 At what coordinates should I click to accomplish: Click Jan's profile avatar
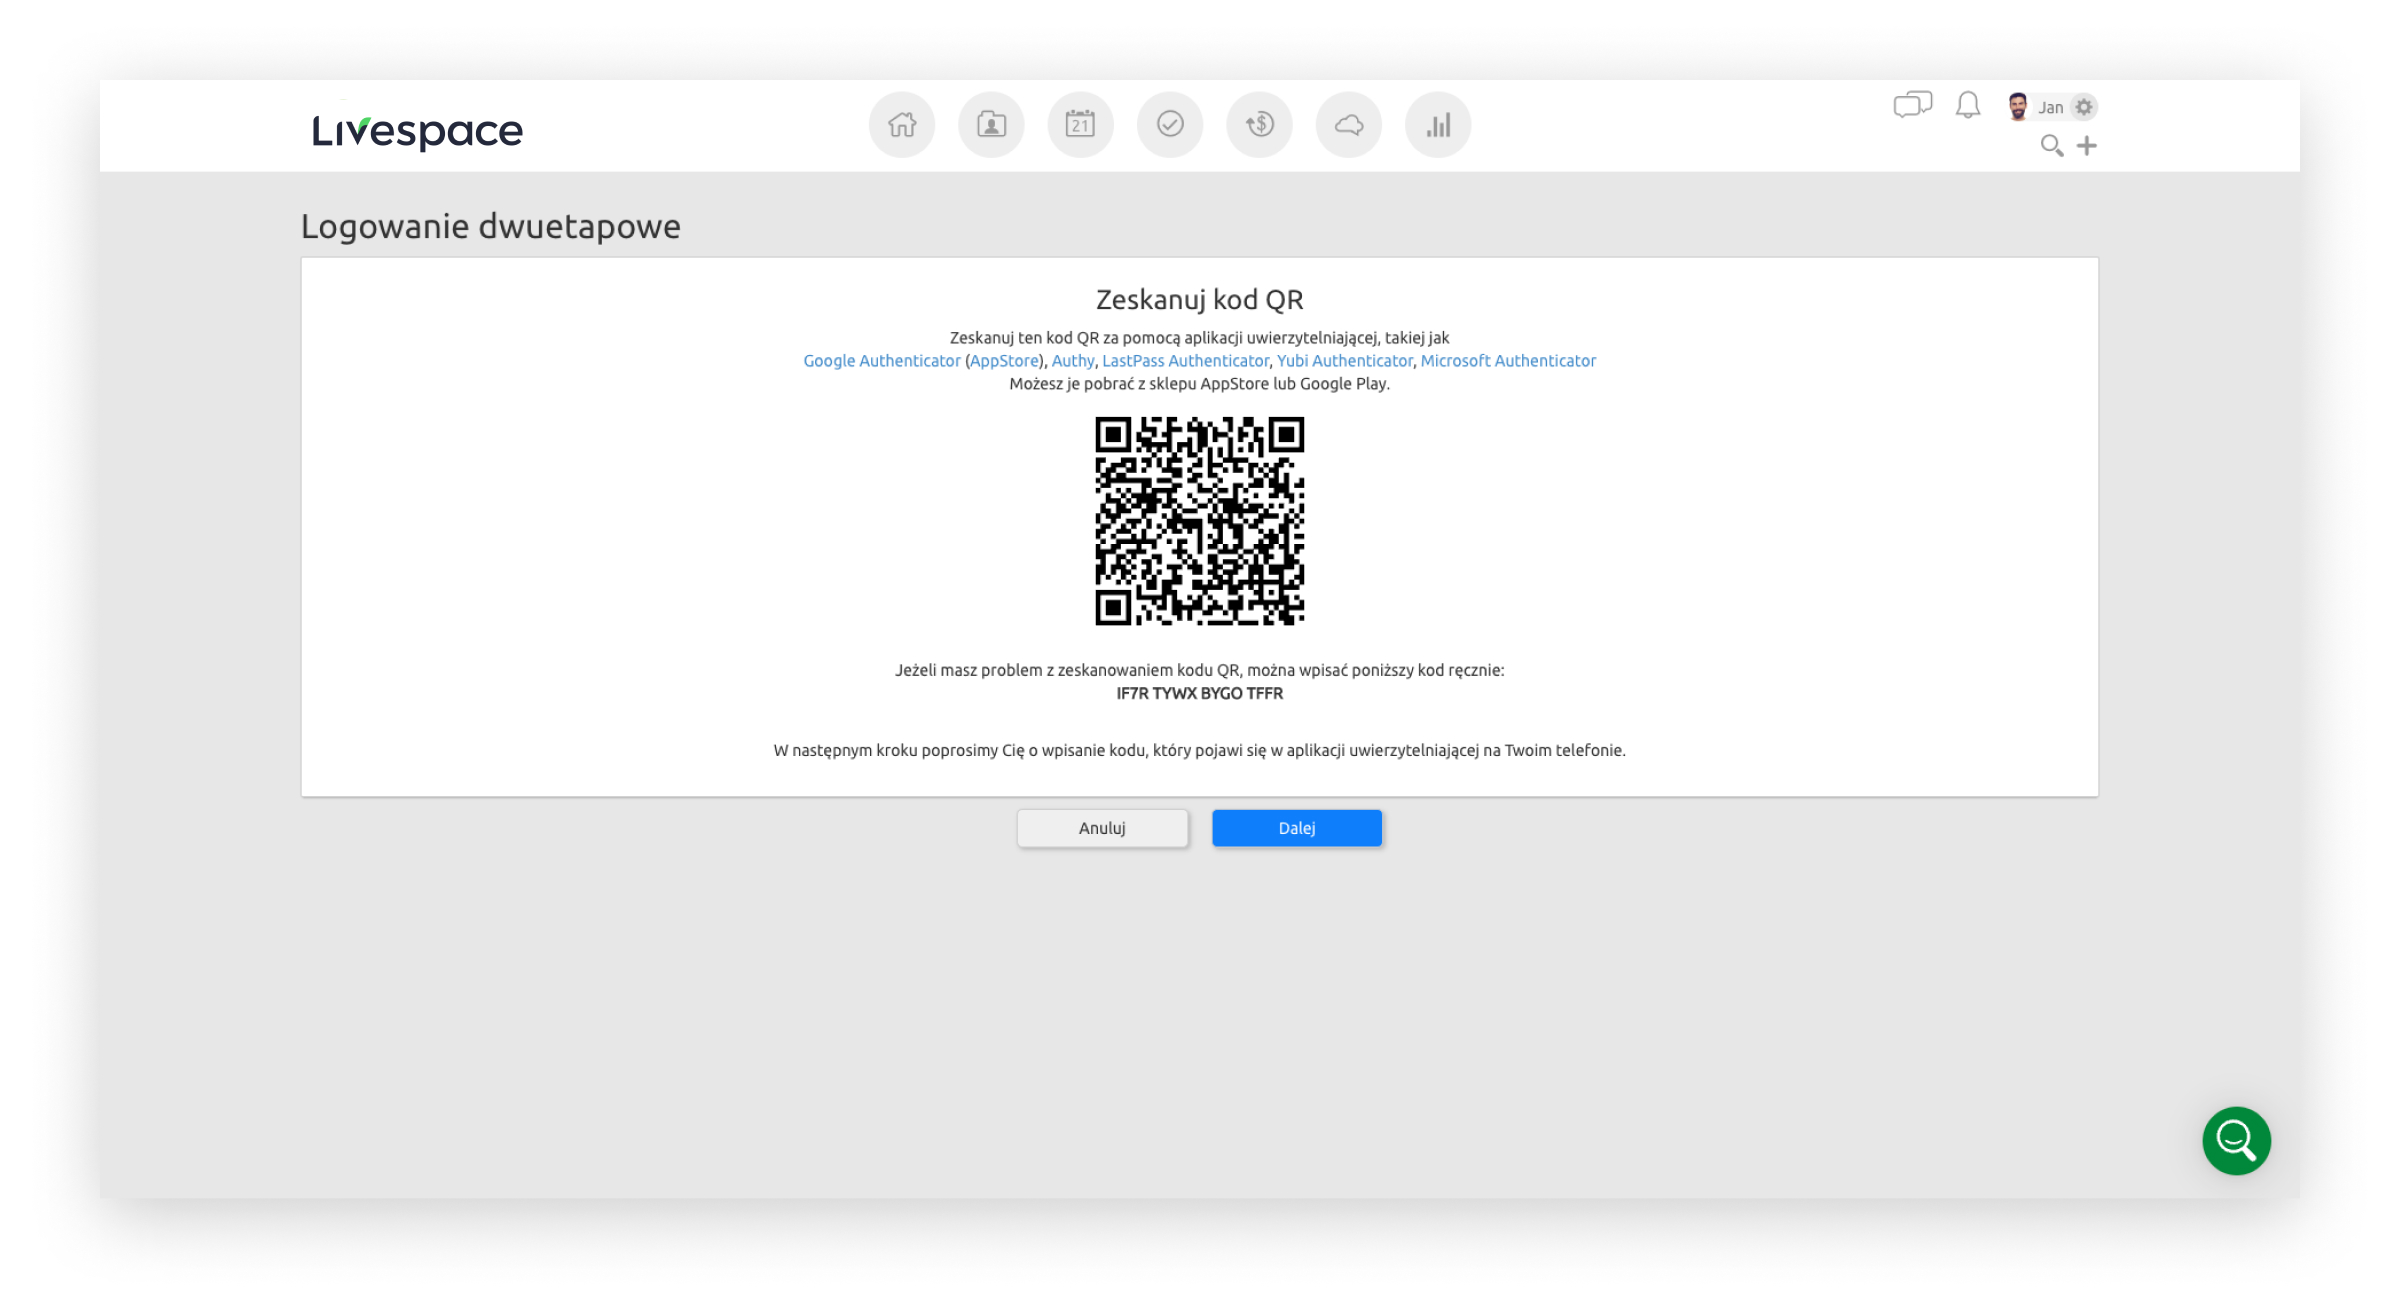coord(2018,106)
